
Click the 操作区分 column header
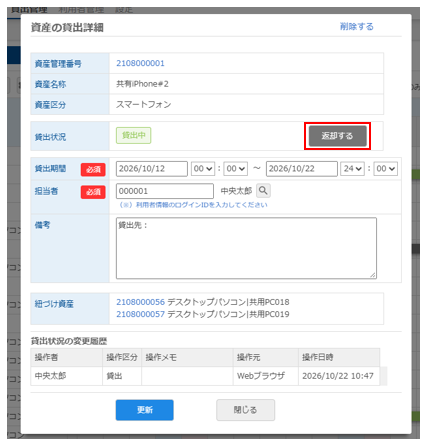tap(122, 357)
